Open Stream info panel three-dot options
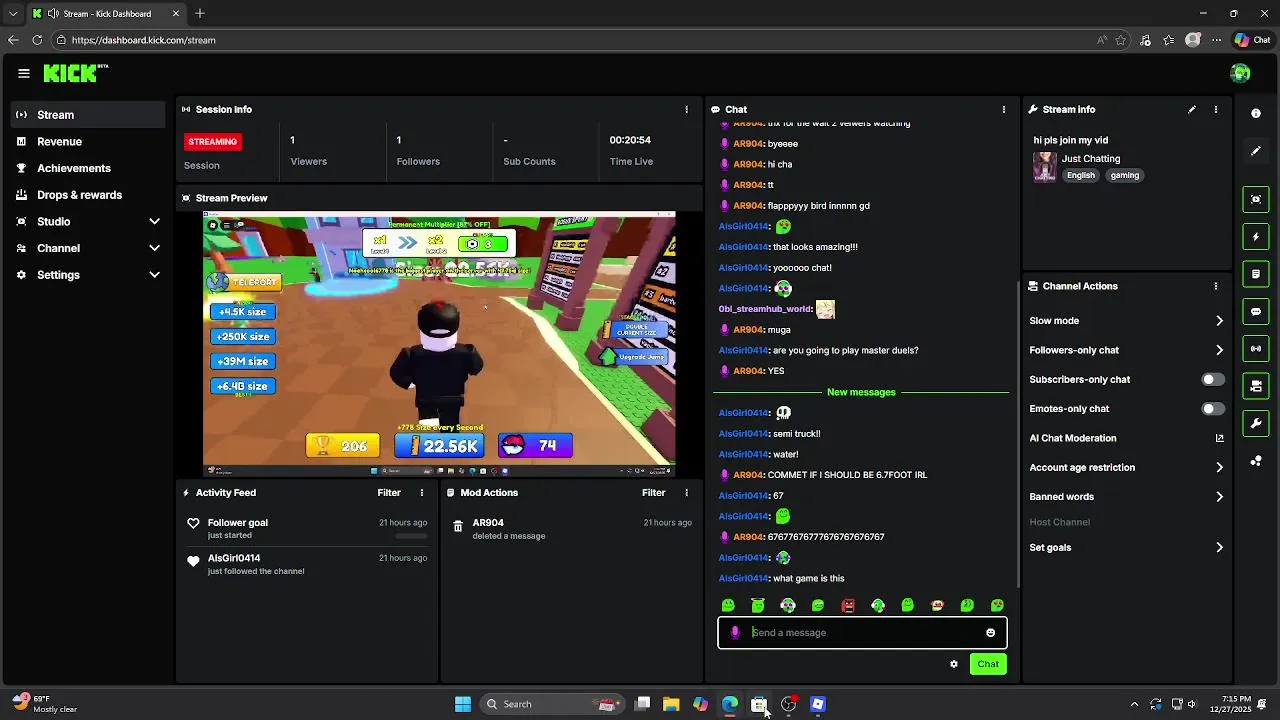The width and height of the screenshot is (1280, 720). [1215, 109]
